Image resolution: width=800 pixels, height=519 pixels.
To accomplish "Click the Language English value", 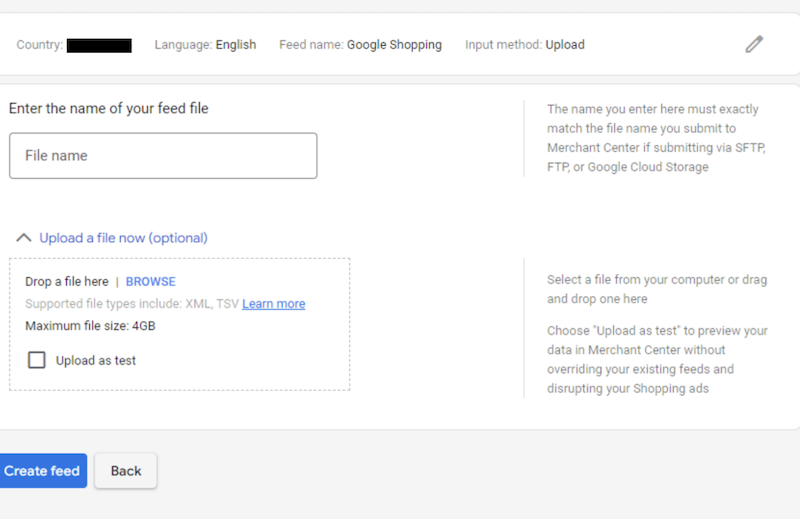I will [x=236, y=45].
